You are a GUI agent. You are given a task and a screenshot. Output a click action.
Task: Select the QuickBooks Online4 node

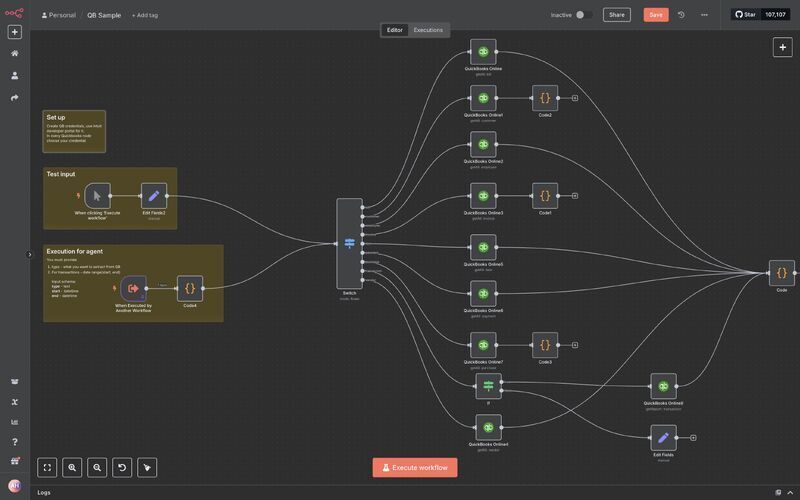[x=488, y=427]
